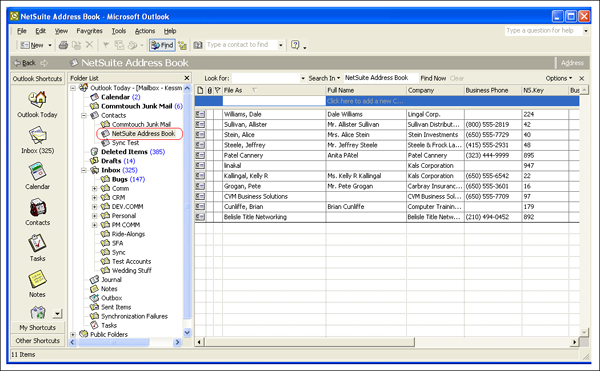600x371 pixels.
Task: Click contact card icon for Belisle Title Networking
Action: point(200,217)
